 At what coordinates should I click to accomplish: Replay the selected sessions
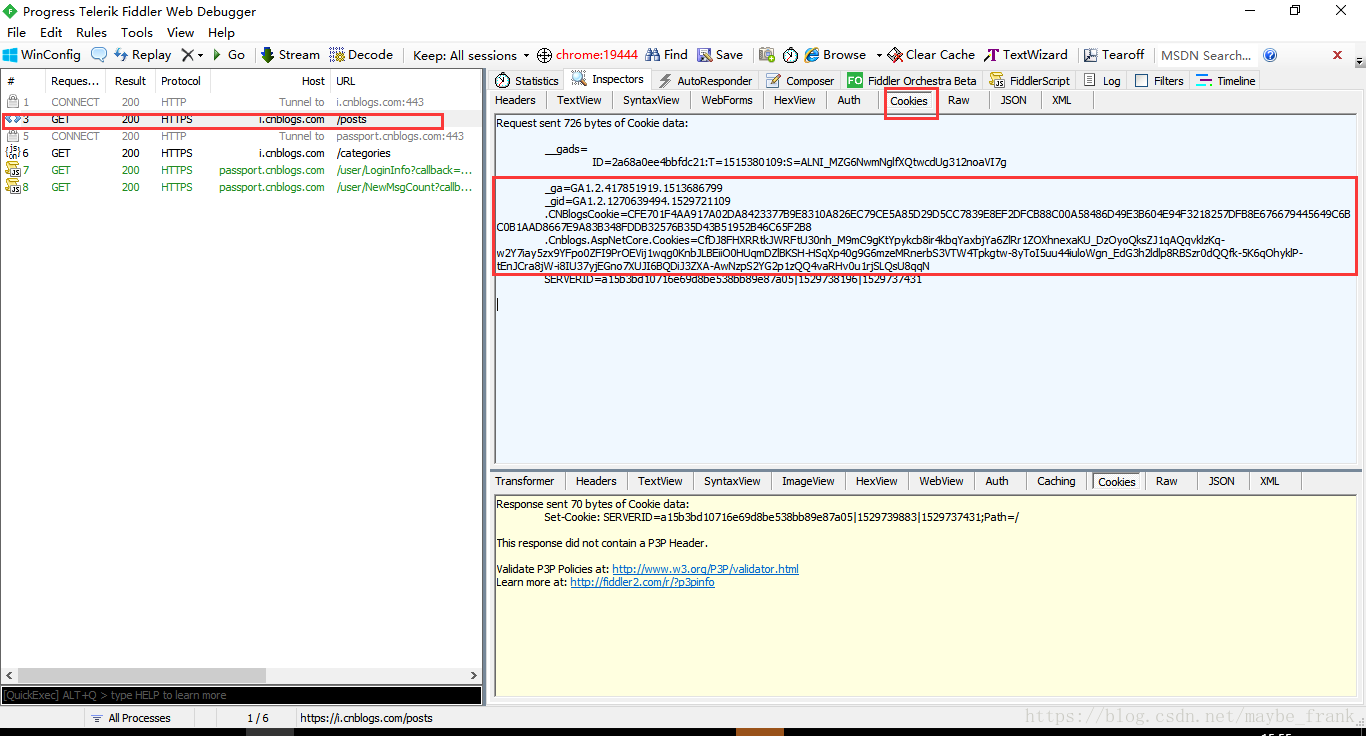[x=142, y=55]
